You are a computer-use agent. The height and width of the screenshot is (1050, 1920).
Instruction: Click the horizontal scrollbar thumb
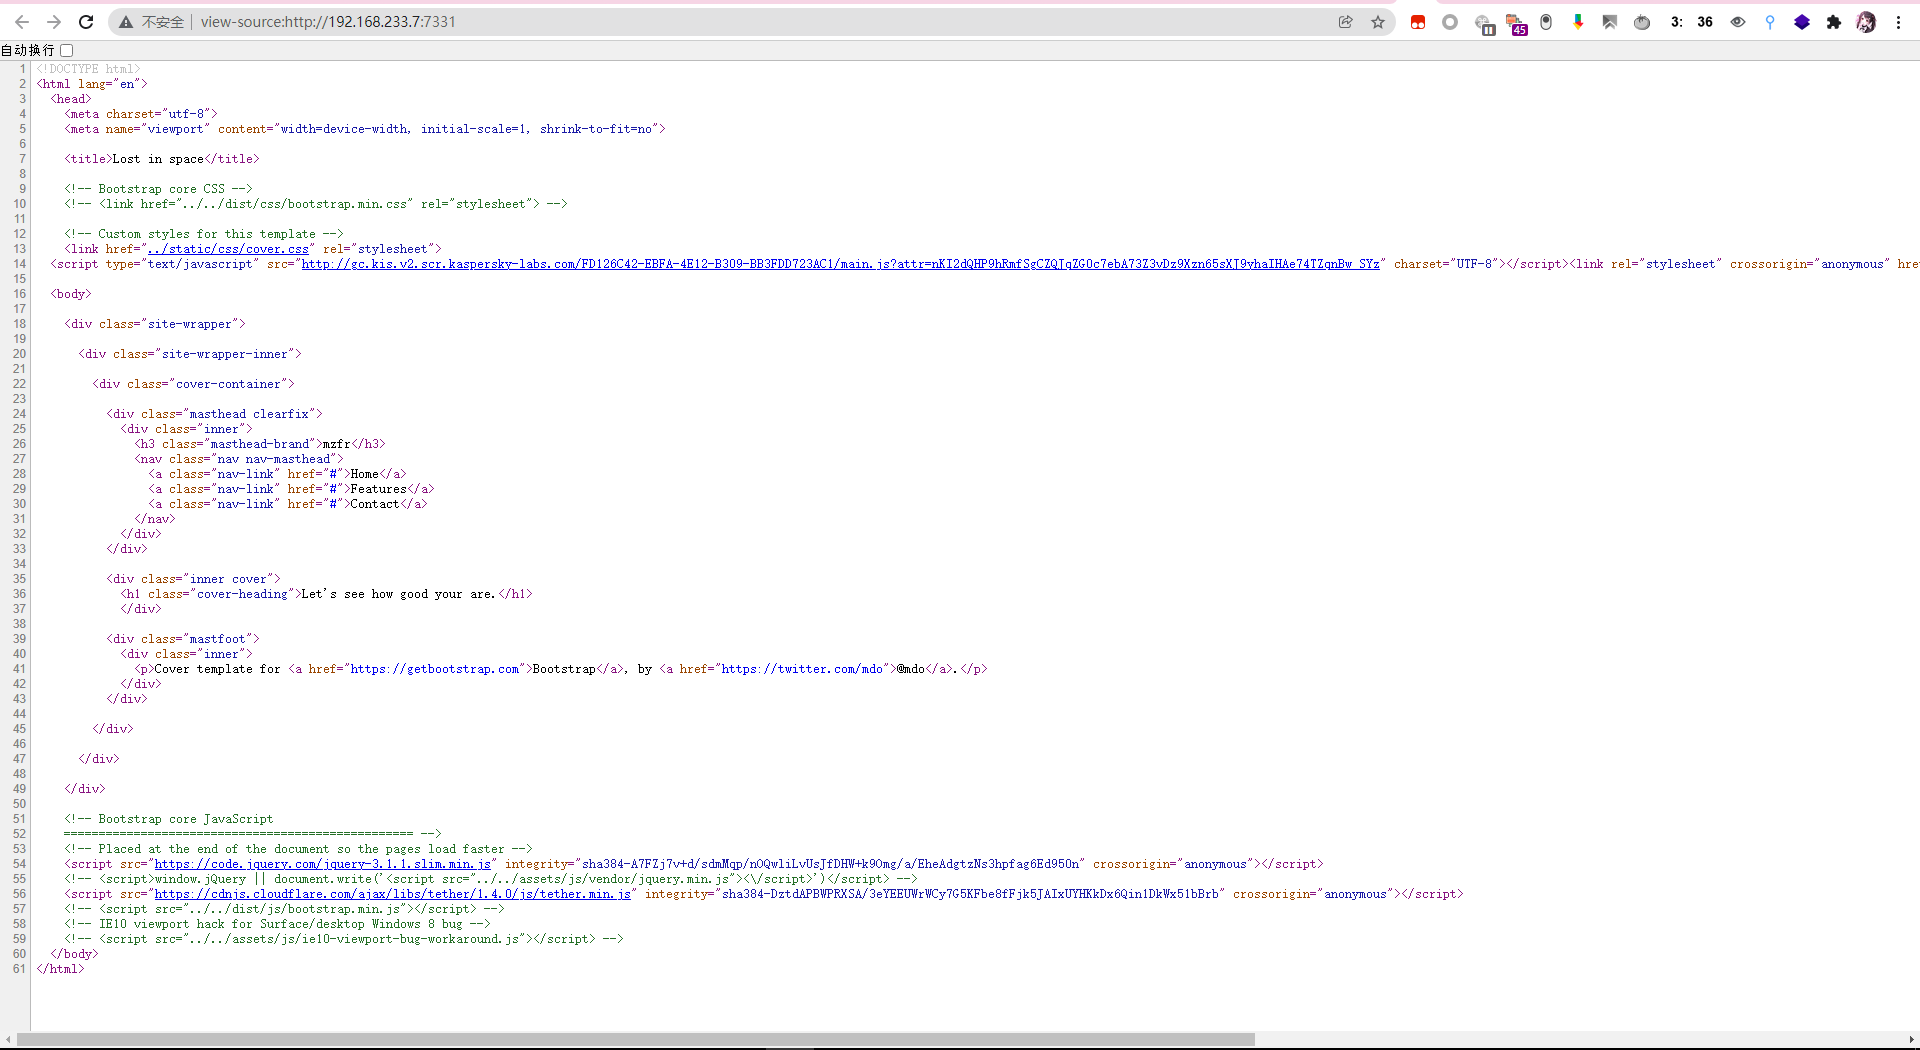click(x=636, y=1039)
